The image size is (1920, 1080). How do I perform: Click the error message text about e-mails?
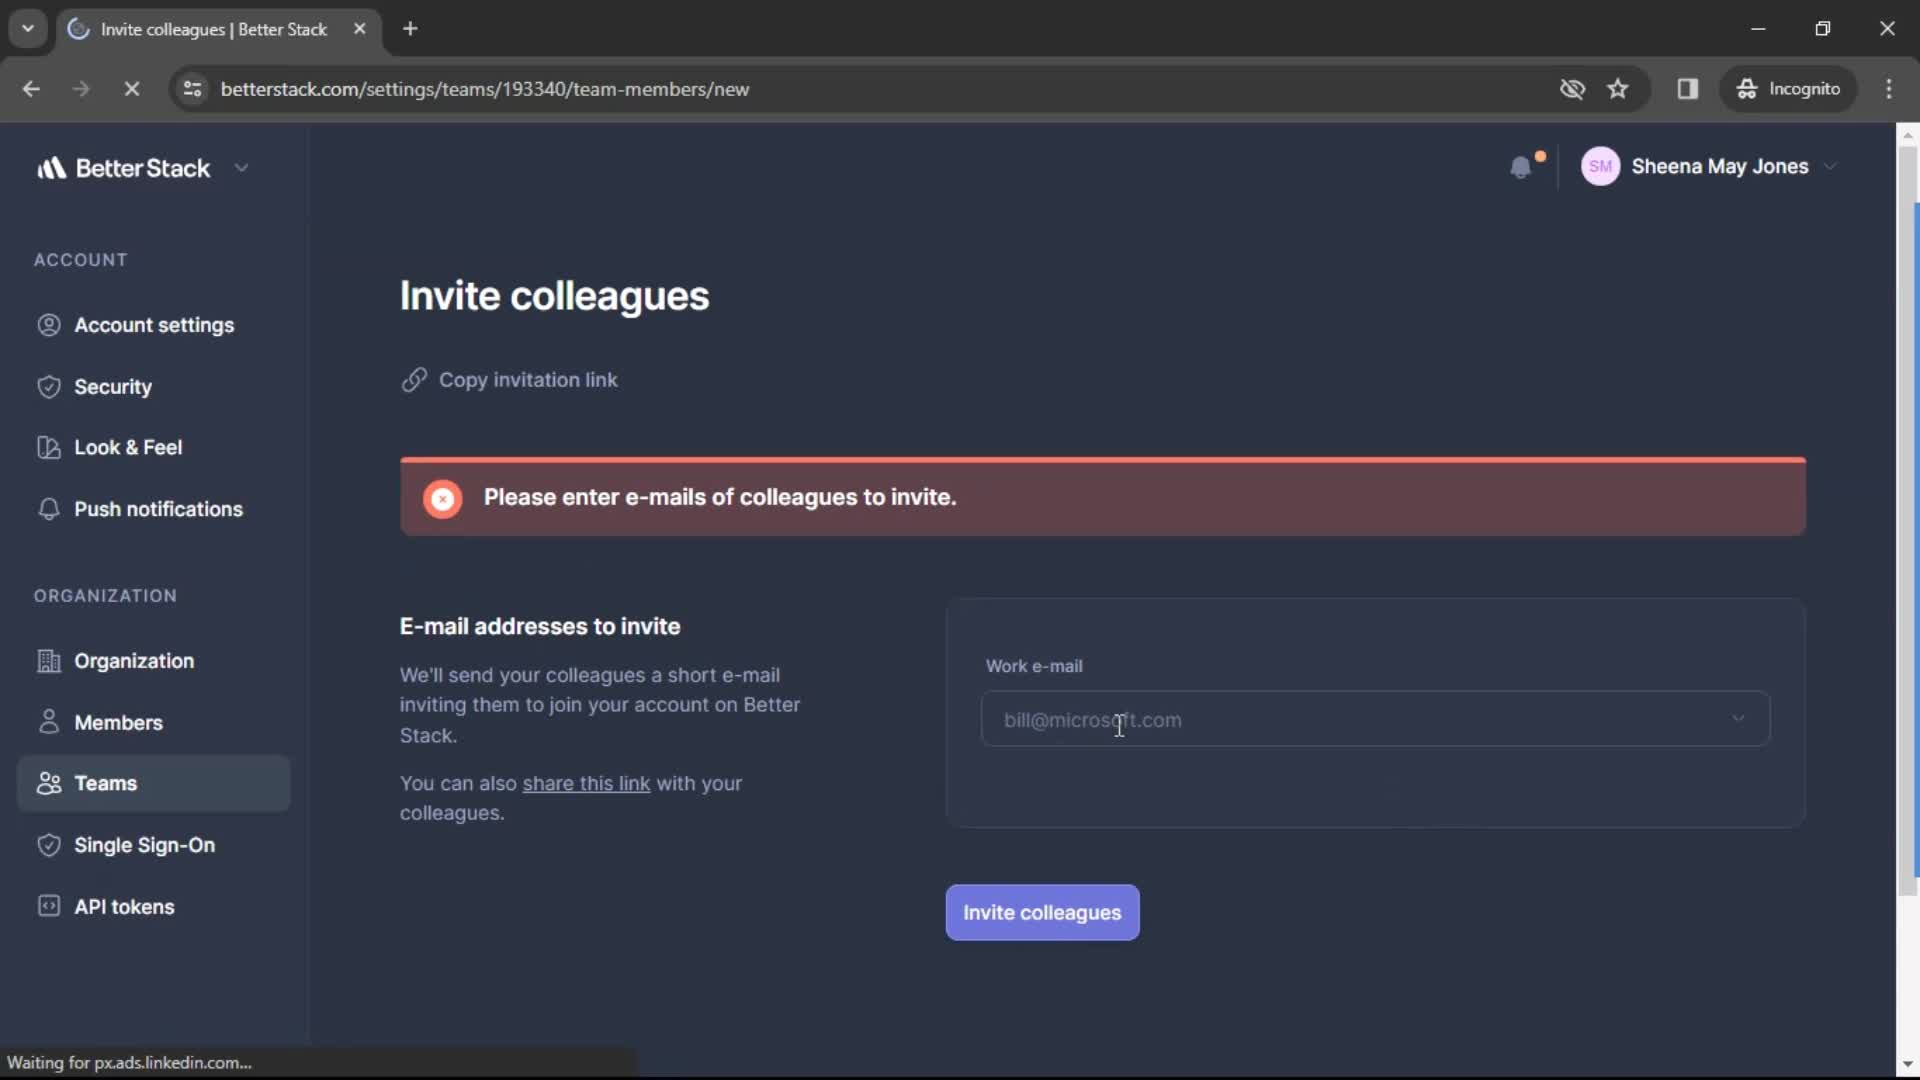point(720,498)
